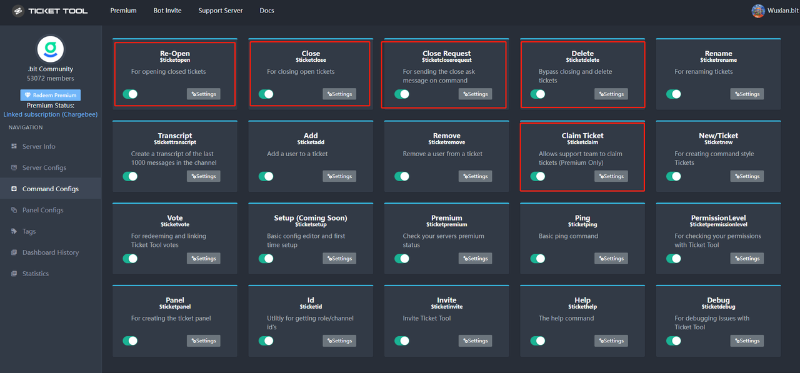The image size is (800, 373).
Task: Click the Ticket Tool logo icon
Action: pyautogui.click(x=18, y=11)
